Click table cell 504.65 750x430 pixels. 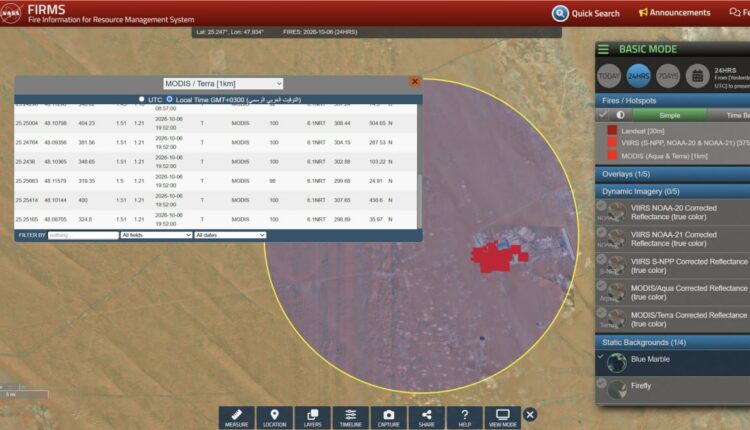377,123
